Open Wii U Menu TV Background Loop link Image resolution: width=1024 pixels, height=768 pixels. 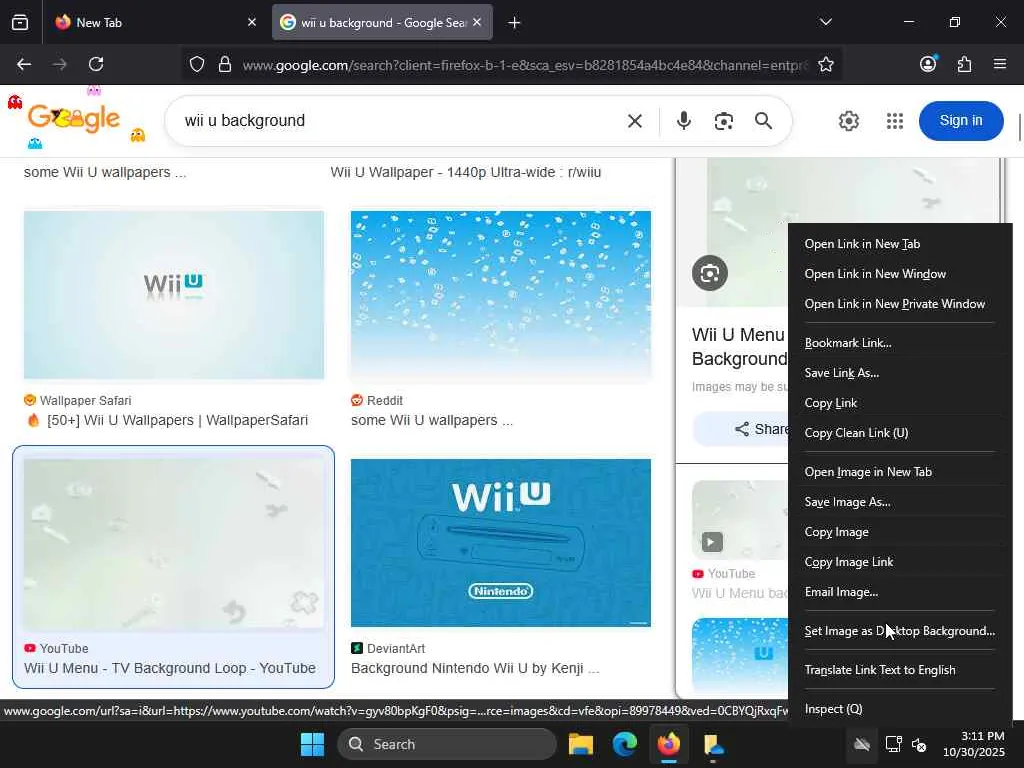coord(170,668)
